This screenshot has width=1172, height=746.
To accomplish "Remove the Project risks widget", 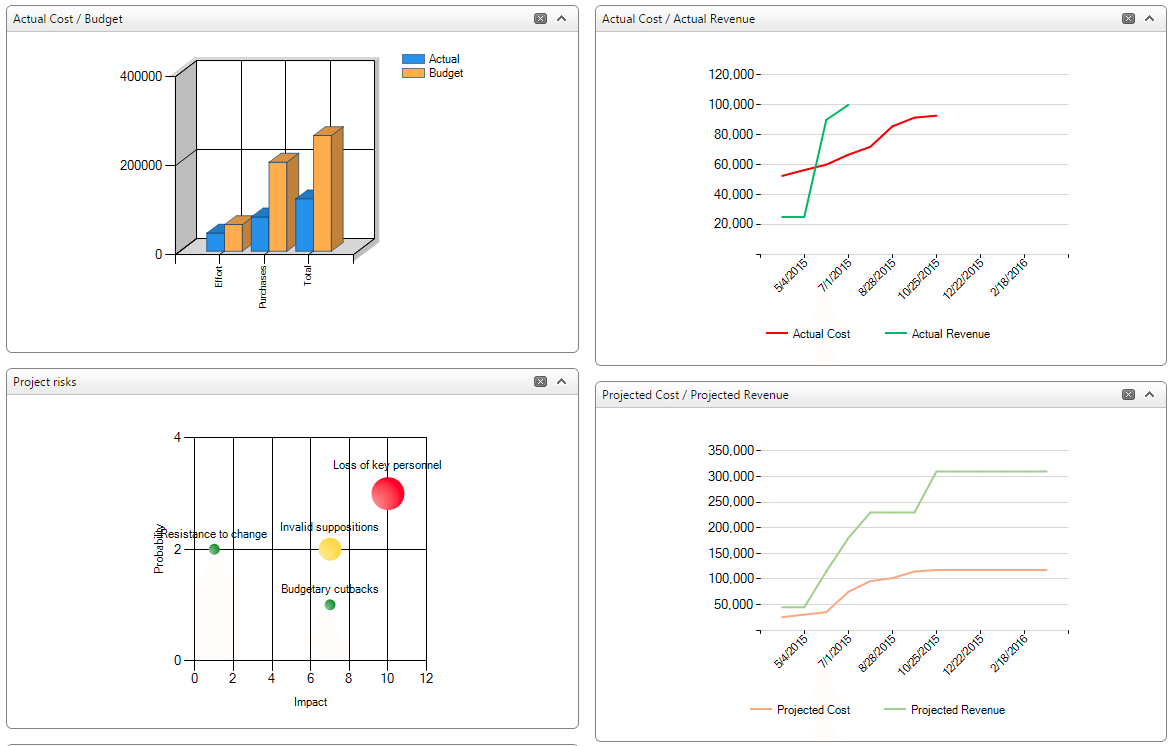I will coord(538,381).
